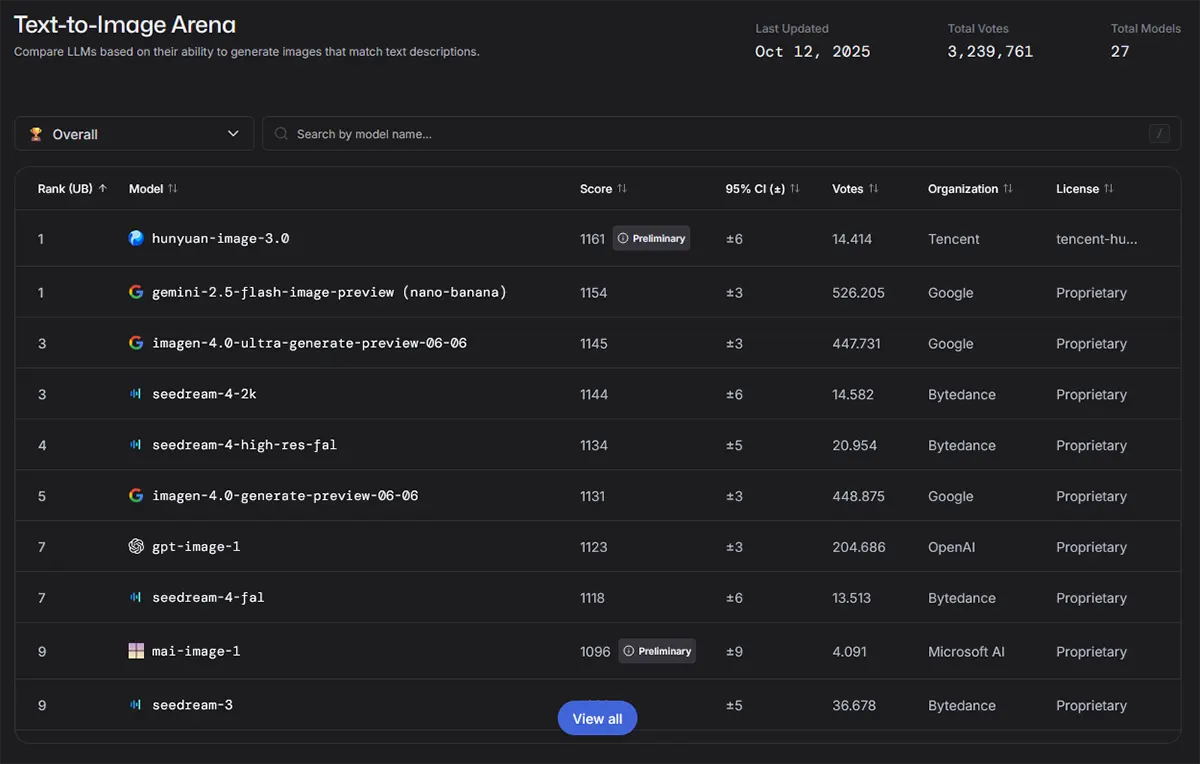Sort by the Votes column header
The height and width of the screenshot is (764, 1200).
(855, 188)
